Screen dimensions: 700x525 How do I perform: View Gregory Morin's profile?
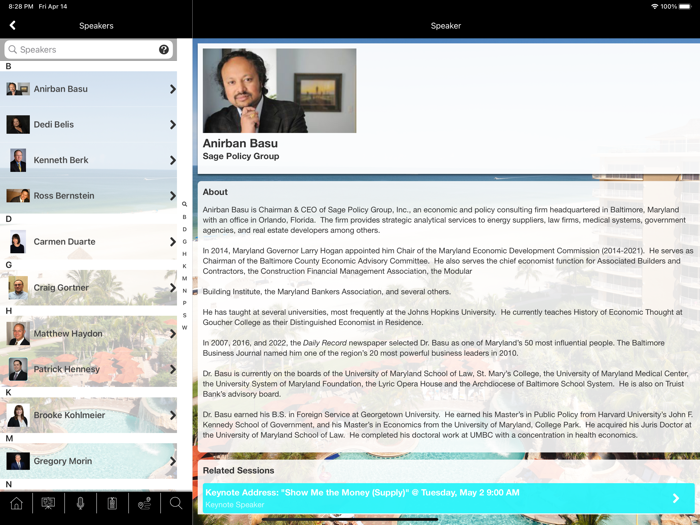(88, 461)
